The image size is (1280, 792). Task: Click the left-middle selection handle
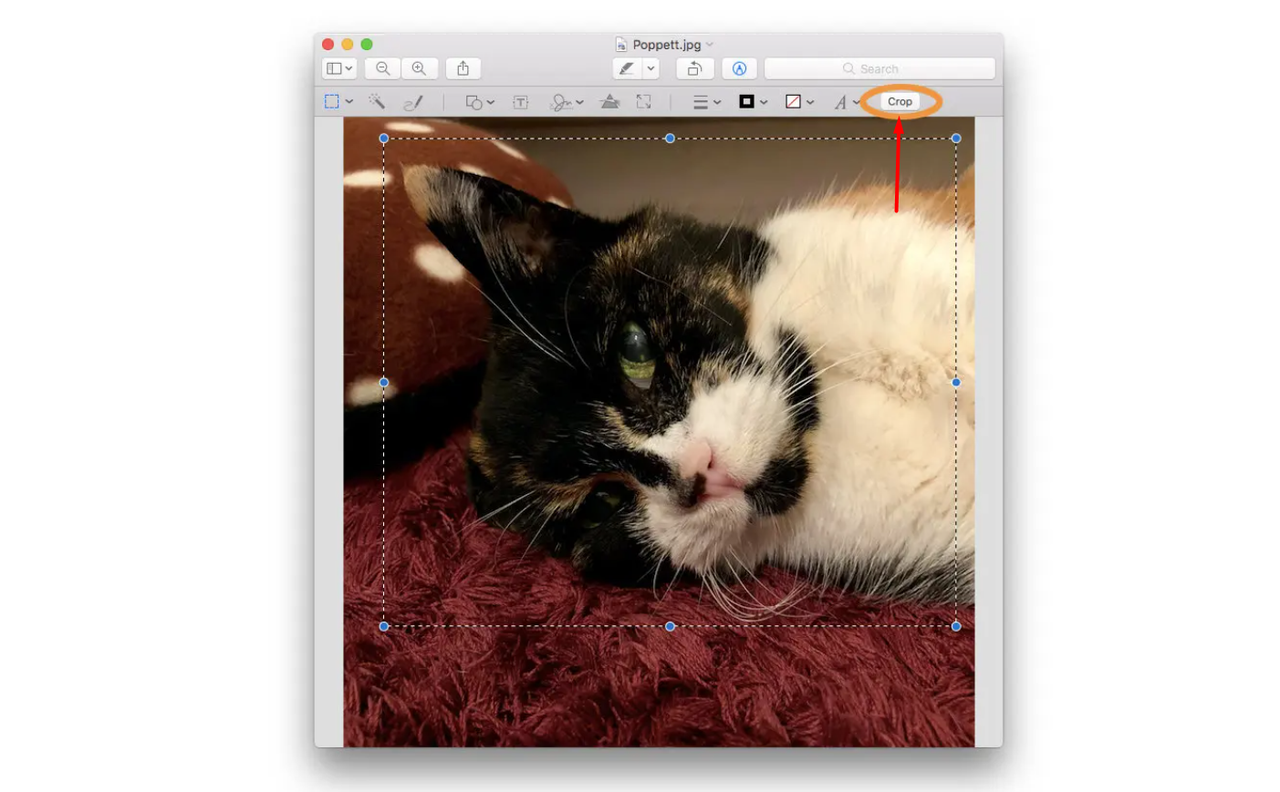click(384, 382)
